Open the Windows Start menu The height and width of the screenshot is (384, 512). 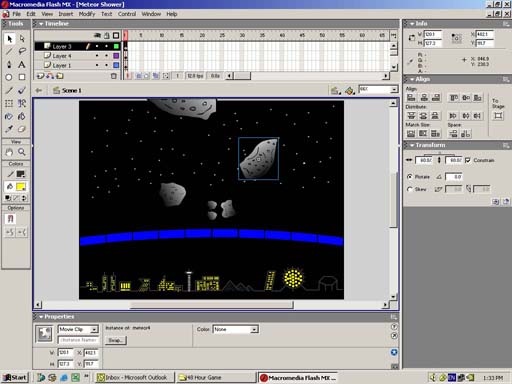(15, 377)
